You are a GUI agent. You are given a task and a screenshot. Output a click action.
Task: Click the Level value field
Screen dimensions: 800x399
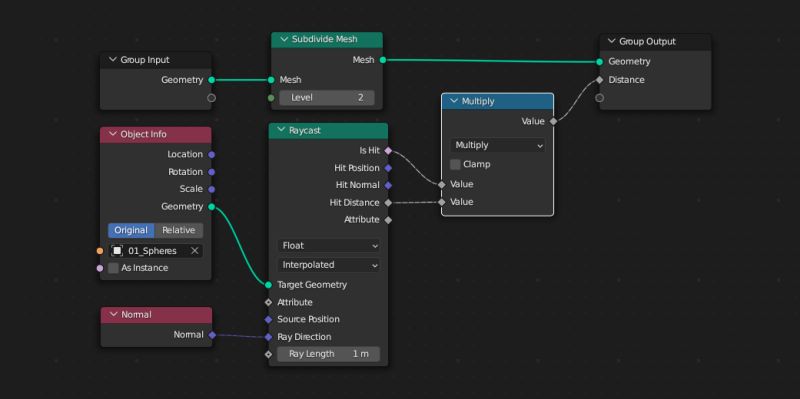327,97
